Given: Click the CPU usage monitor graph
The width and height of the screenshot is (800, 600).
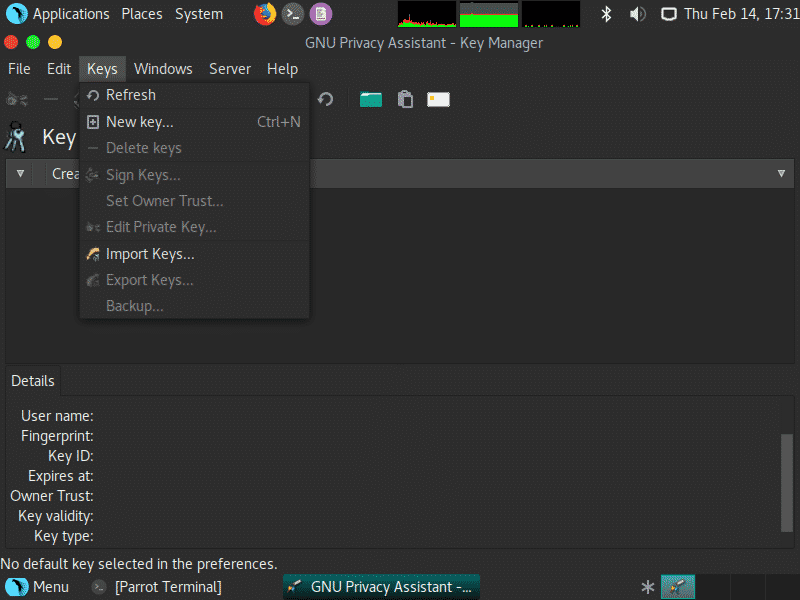Looking at the screenshot, I should [x=427, y=14].
